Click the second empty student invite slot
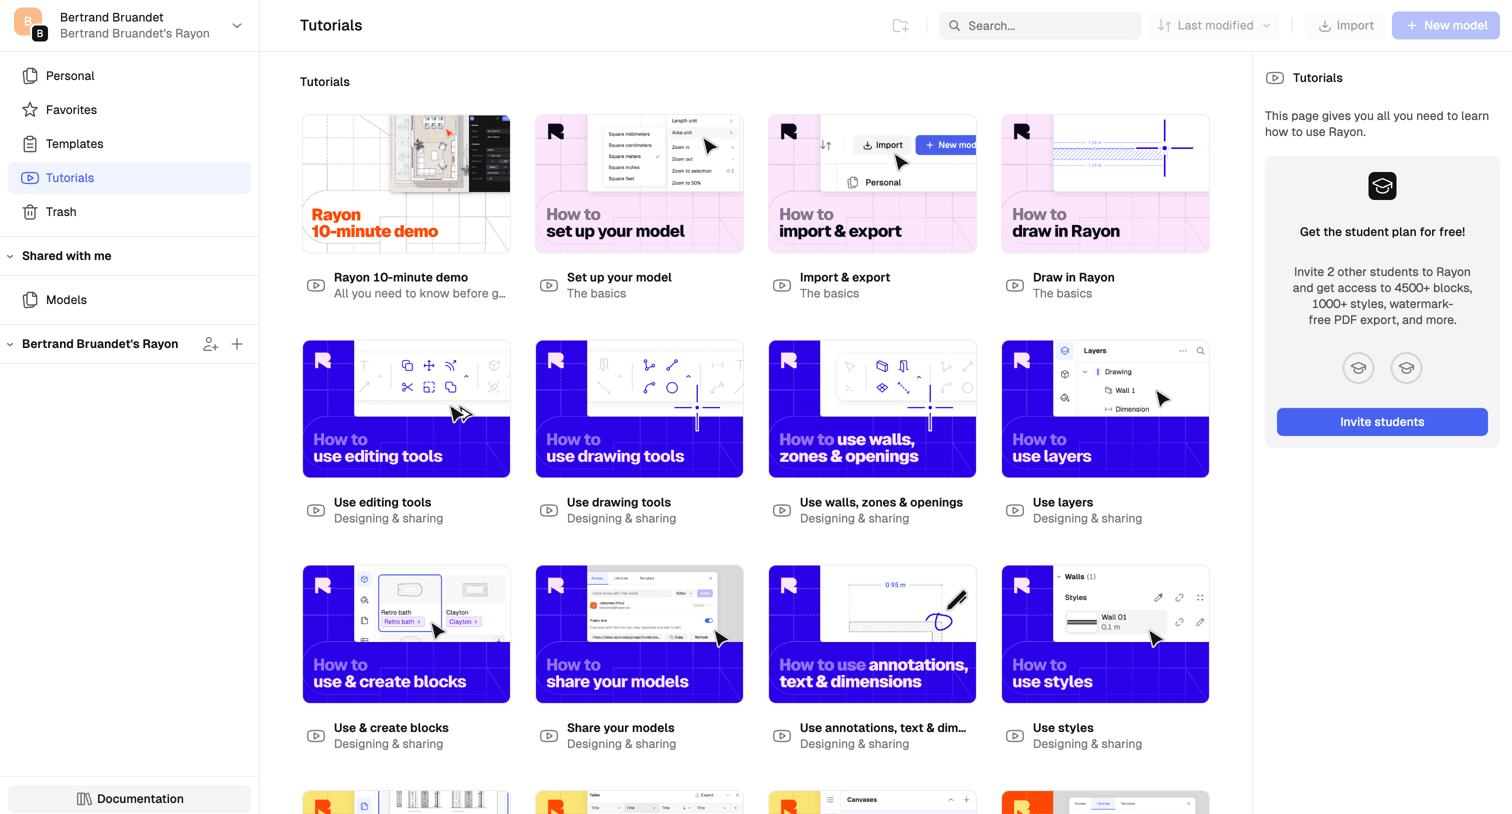This screenshot has width=1512, height=814. (x=1406, y=368)
